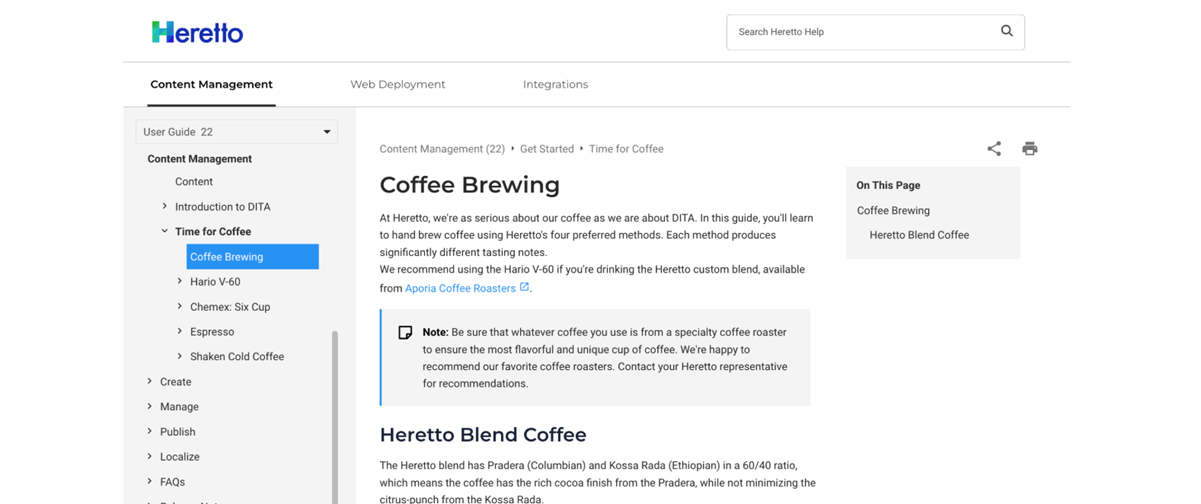
Task: Click the search magnifier icon
Action: pyautogui.click(x=1006, y=31)
